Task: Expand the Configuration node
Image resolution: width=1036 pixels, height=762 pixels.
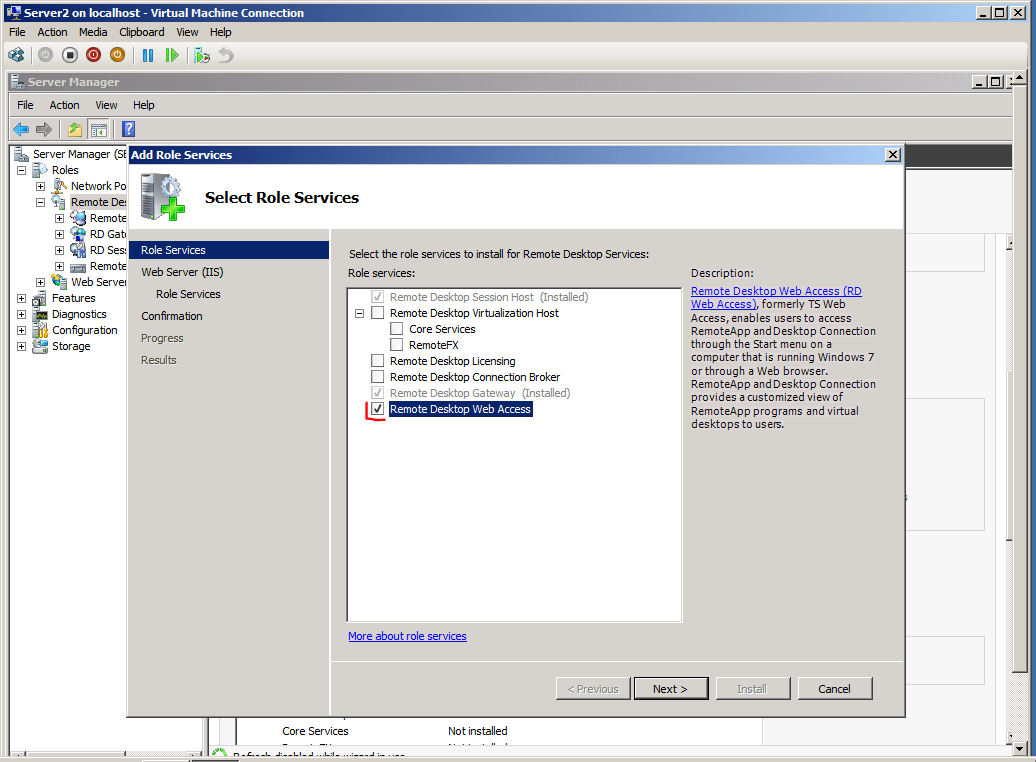Action: pyautogui.click(x=21, y=330)
